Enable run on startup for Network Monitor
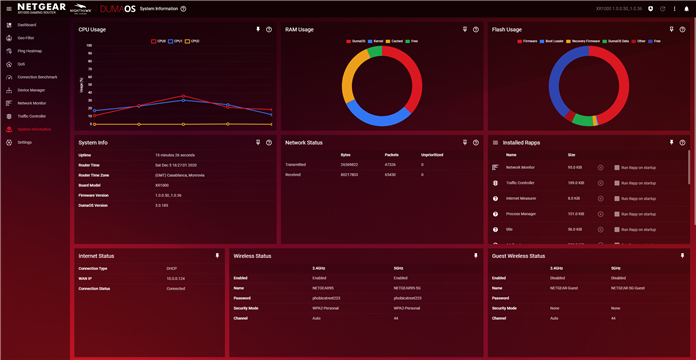The height and width of the screenshot is (360, 696). click(x=617, y=168)
